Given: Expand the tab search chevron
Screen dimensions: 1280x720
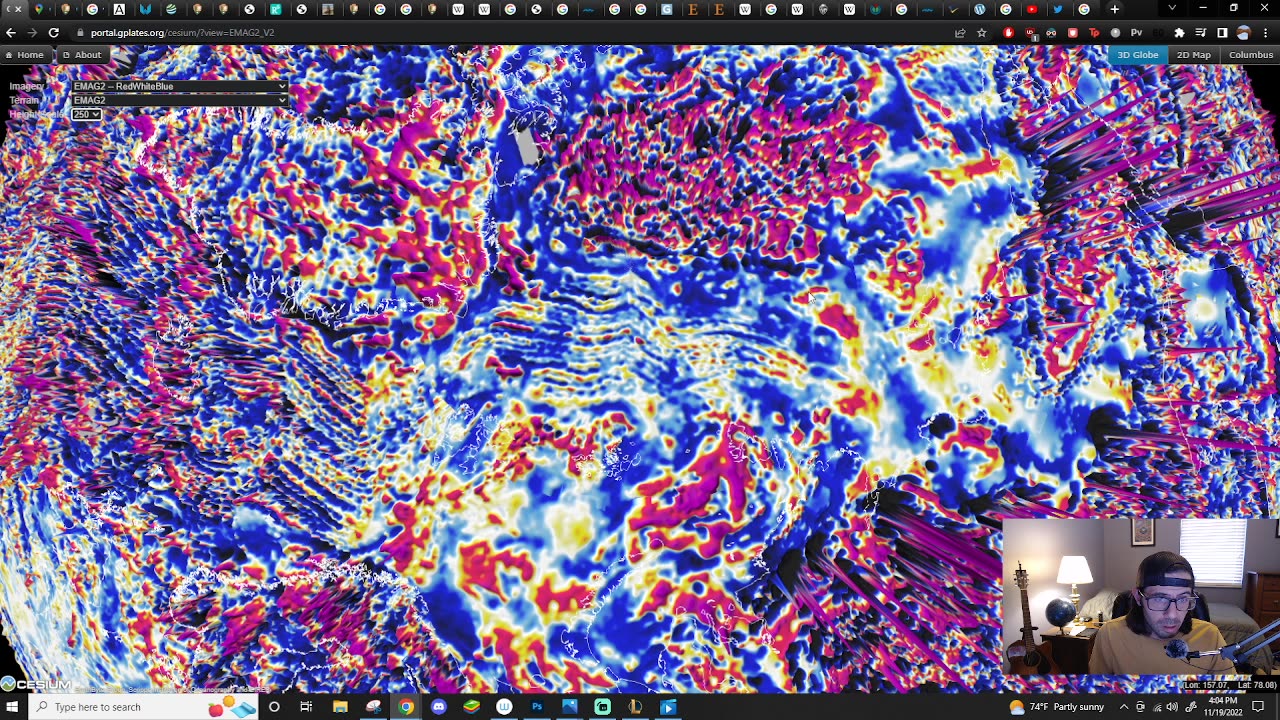Looking at the screenshot, I should [1172, 8].
